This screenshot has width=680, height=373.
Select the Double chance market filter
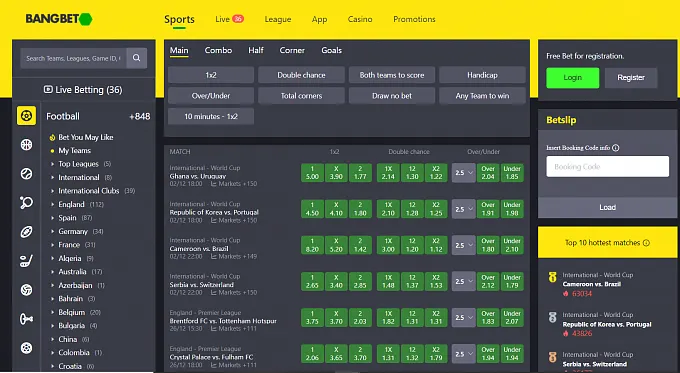coord(301,75)
